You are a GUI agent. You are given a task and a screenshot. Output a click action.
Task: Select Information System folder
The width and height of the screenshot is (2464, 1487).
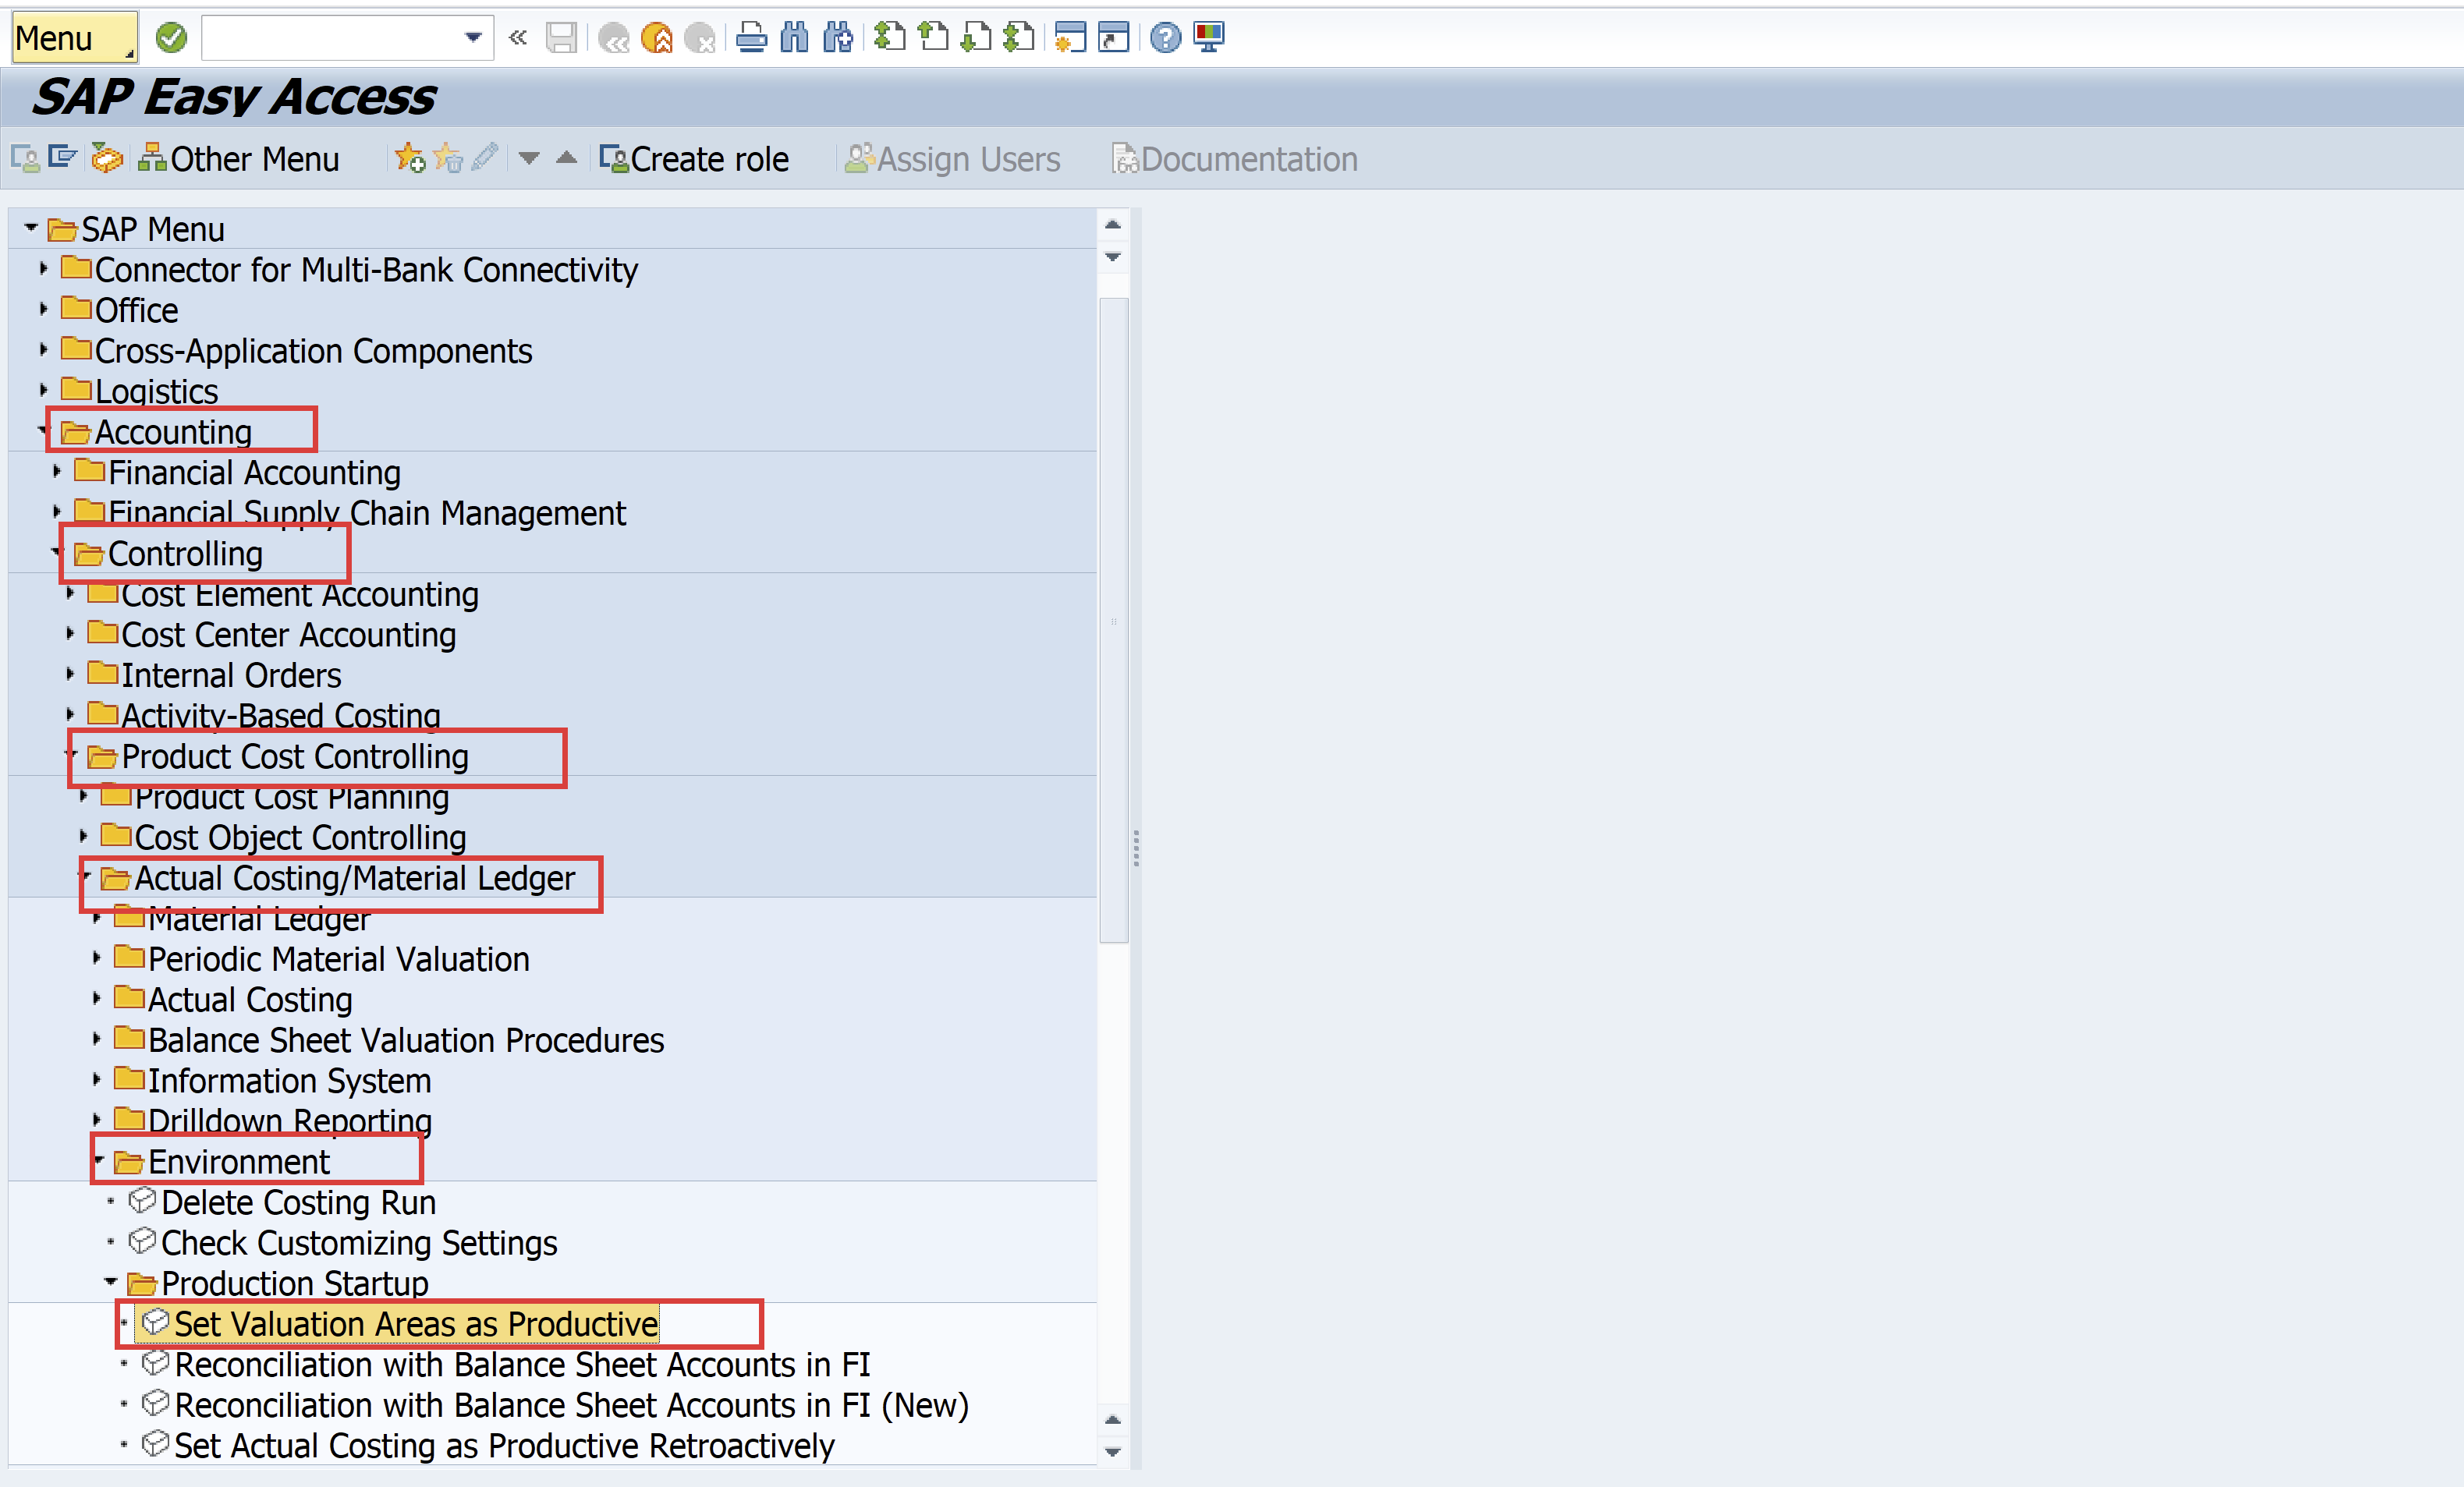290,1081
